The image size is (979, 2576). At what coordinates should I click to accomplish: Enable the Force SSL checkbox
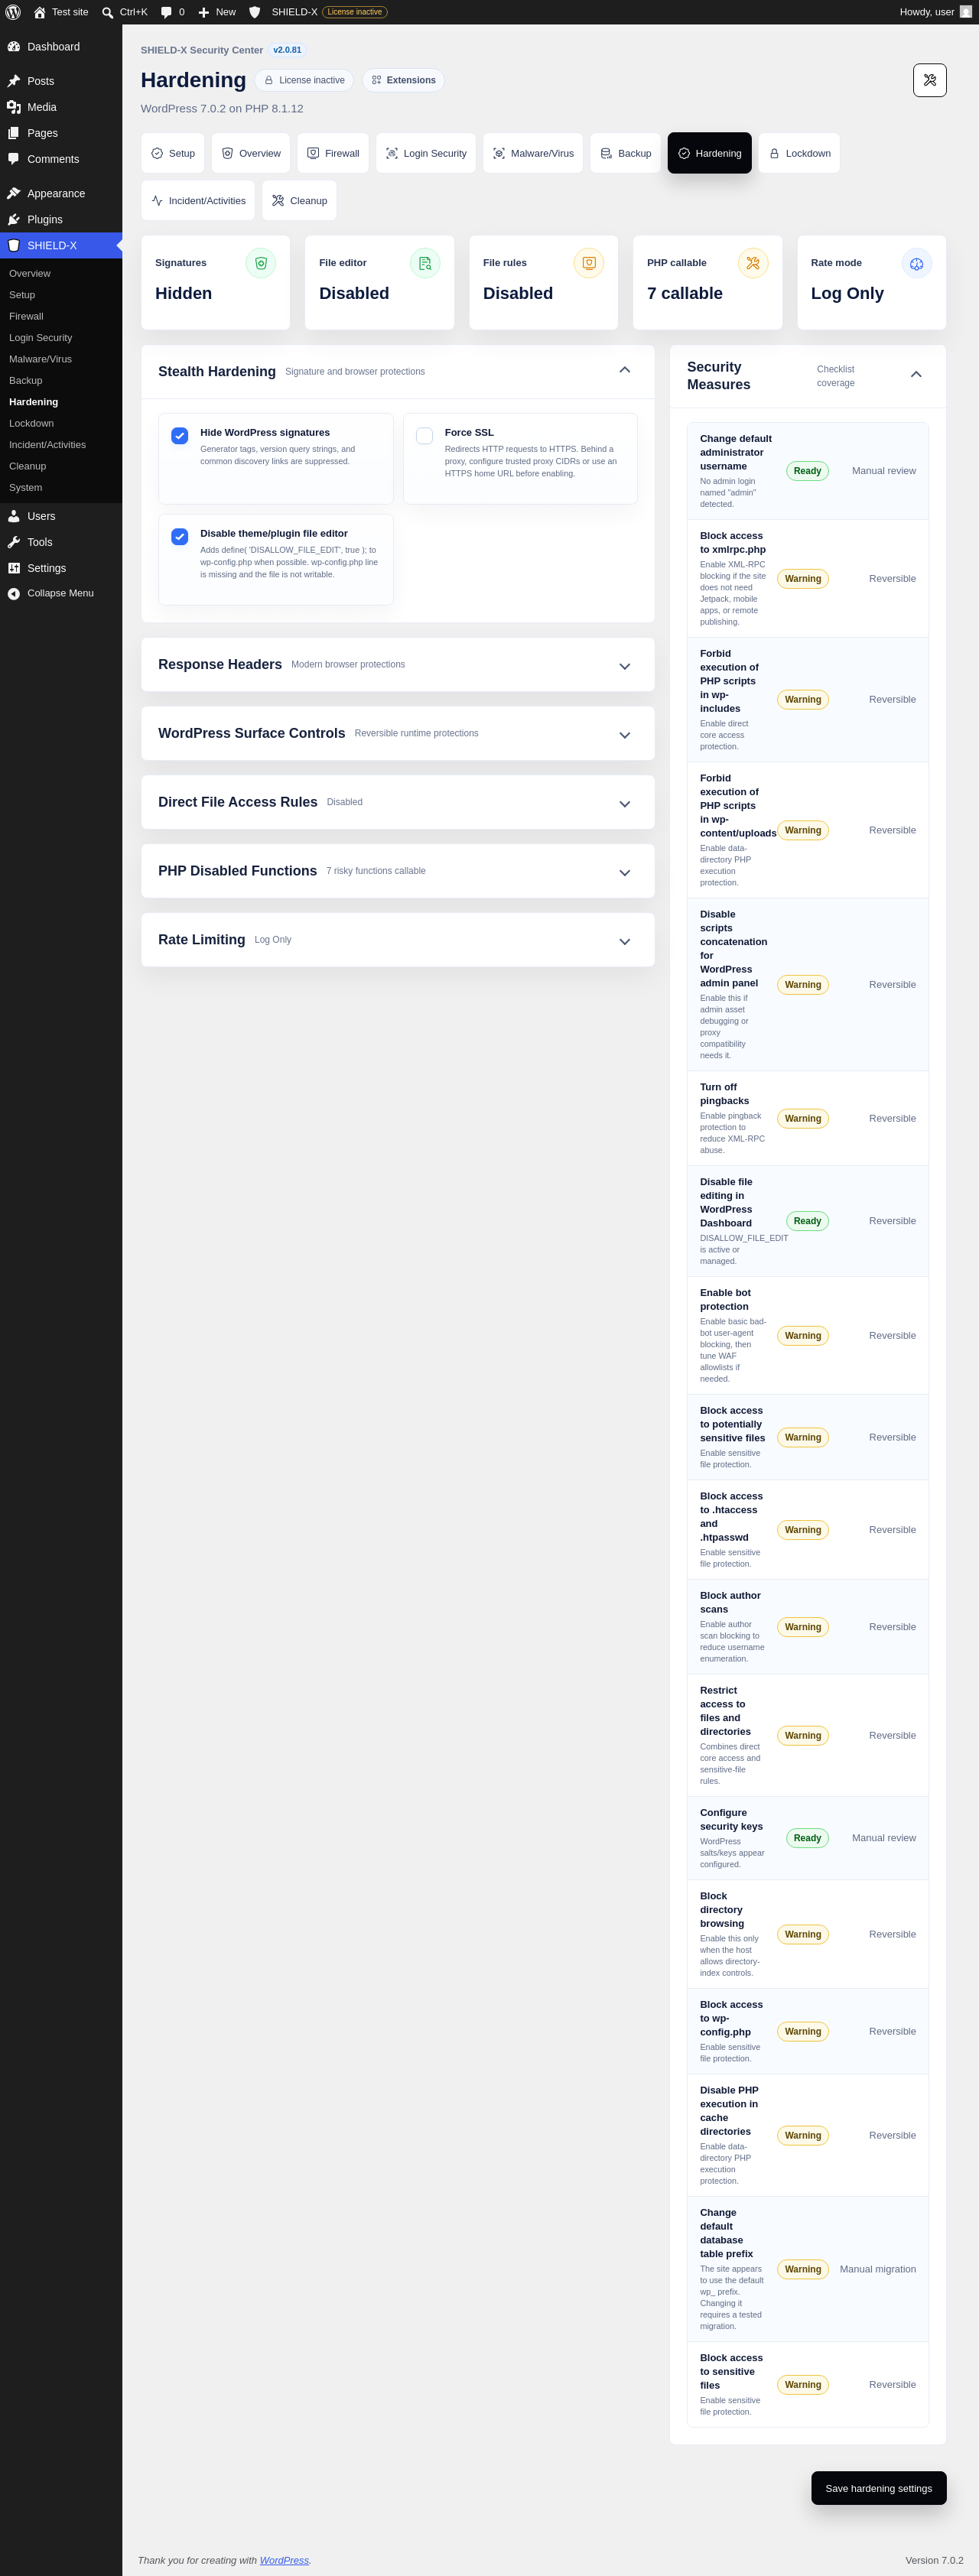[x=424, y=436]
